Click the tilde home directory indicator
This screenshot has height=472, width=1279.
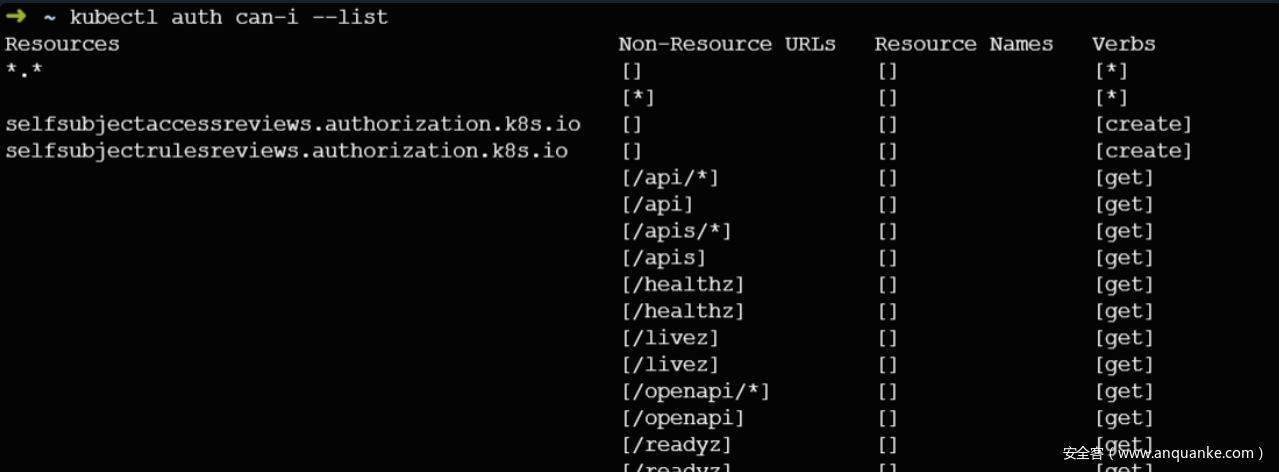(x=49, y=18)
